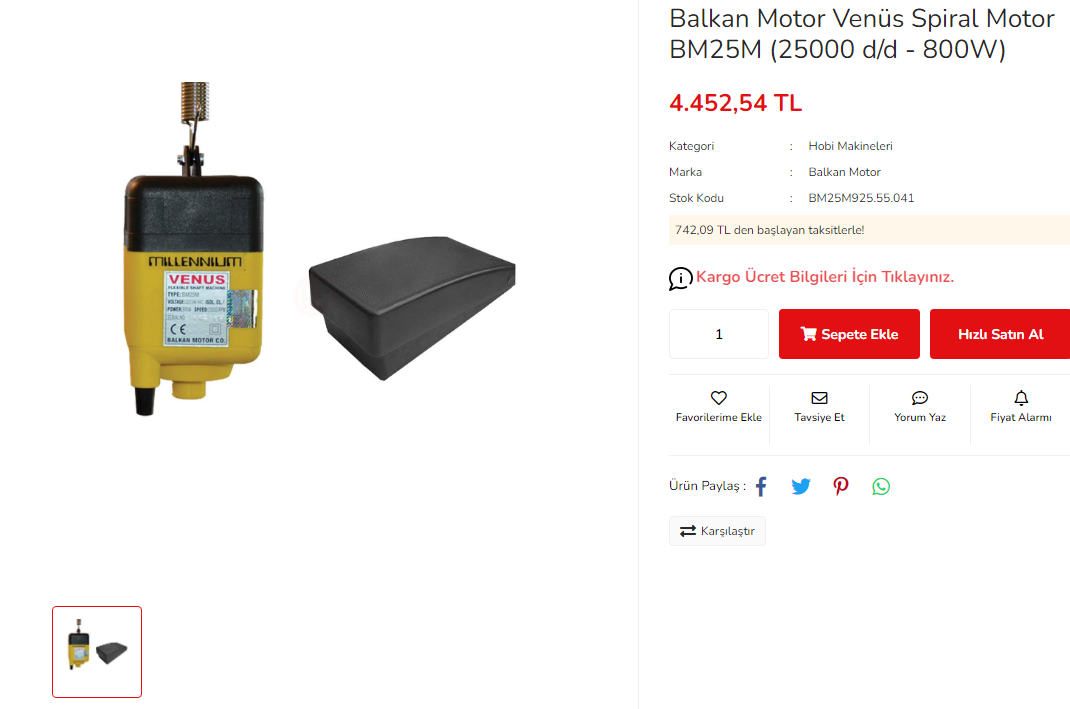Open the Hobi Makineleri category link

pyautogui.click(x=850, y=146)
